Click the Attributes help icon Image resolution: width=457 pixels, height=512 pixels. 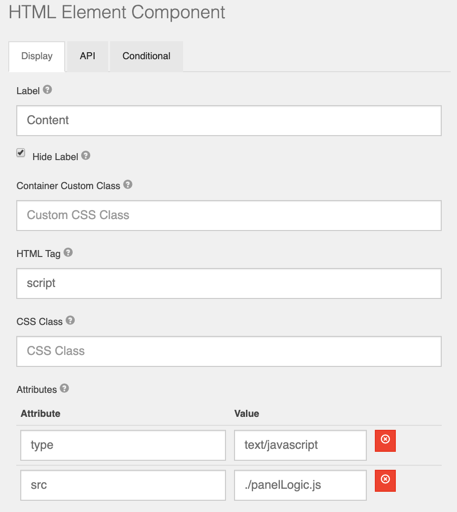(64, 388)
